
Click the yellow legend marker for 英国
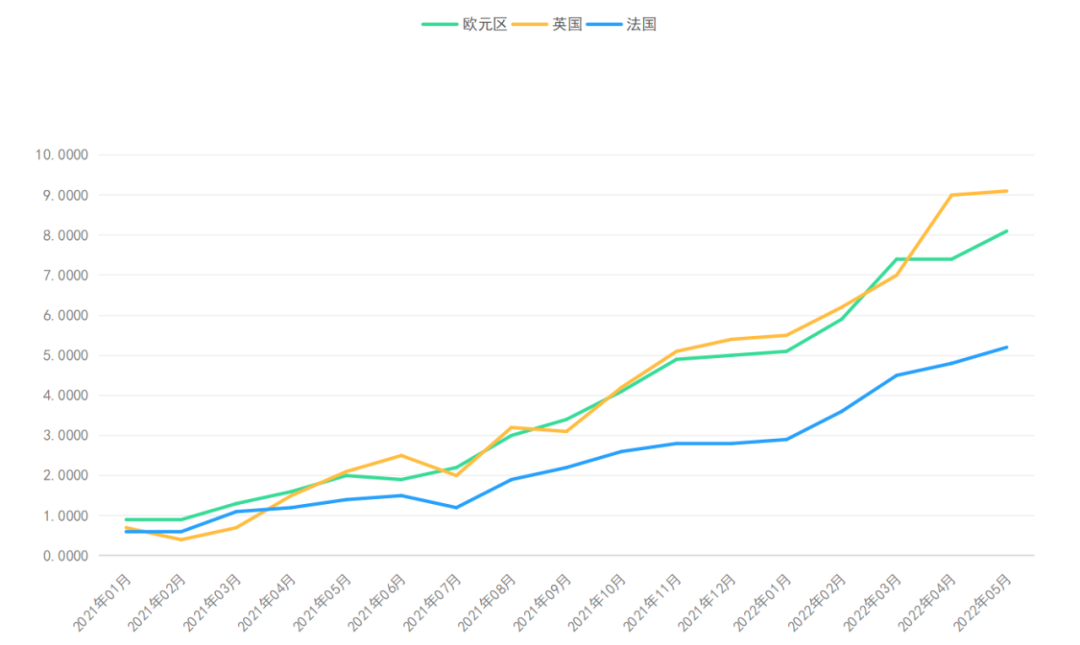pos(530,24)
